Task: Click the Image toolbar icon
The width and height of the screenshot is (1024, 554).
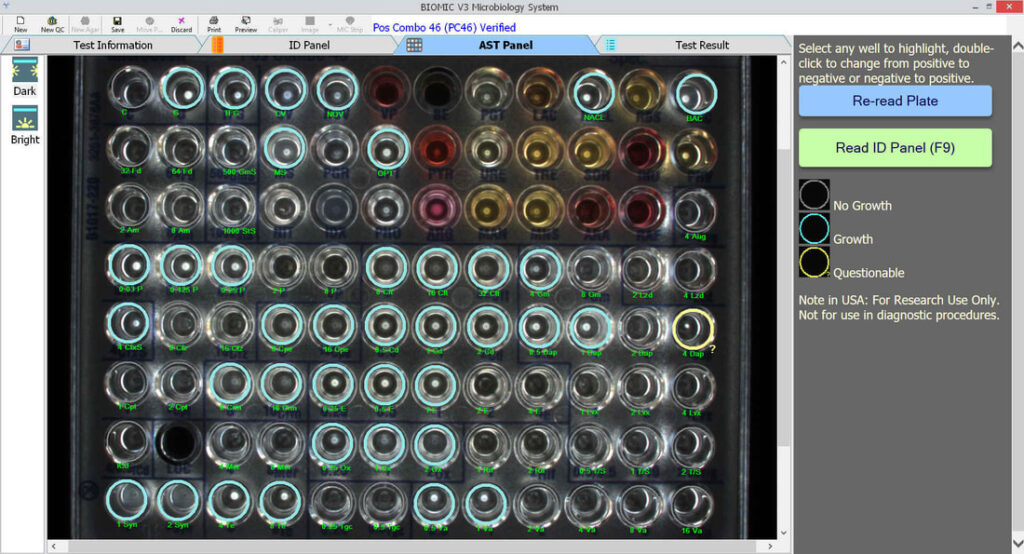Action: coord(310,24)
